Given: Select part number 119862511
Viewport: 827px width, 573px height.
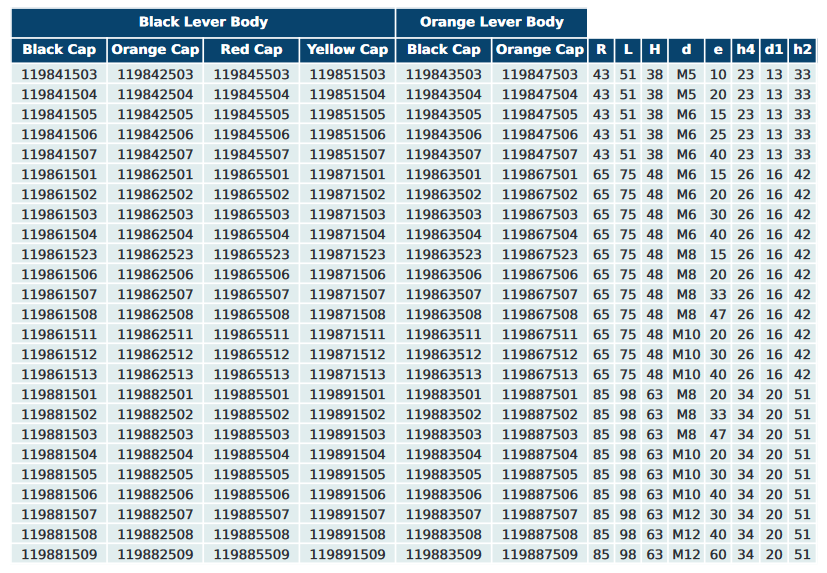Looking at the screenshot, I should 155,335.
